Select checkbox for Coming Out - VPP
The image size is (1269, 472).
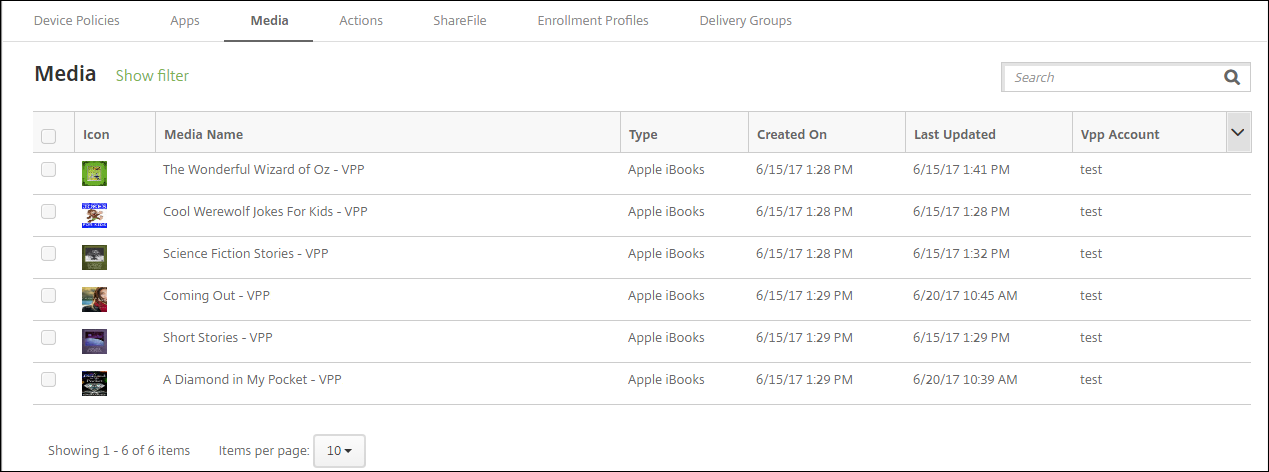[48, 296]
